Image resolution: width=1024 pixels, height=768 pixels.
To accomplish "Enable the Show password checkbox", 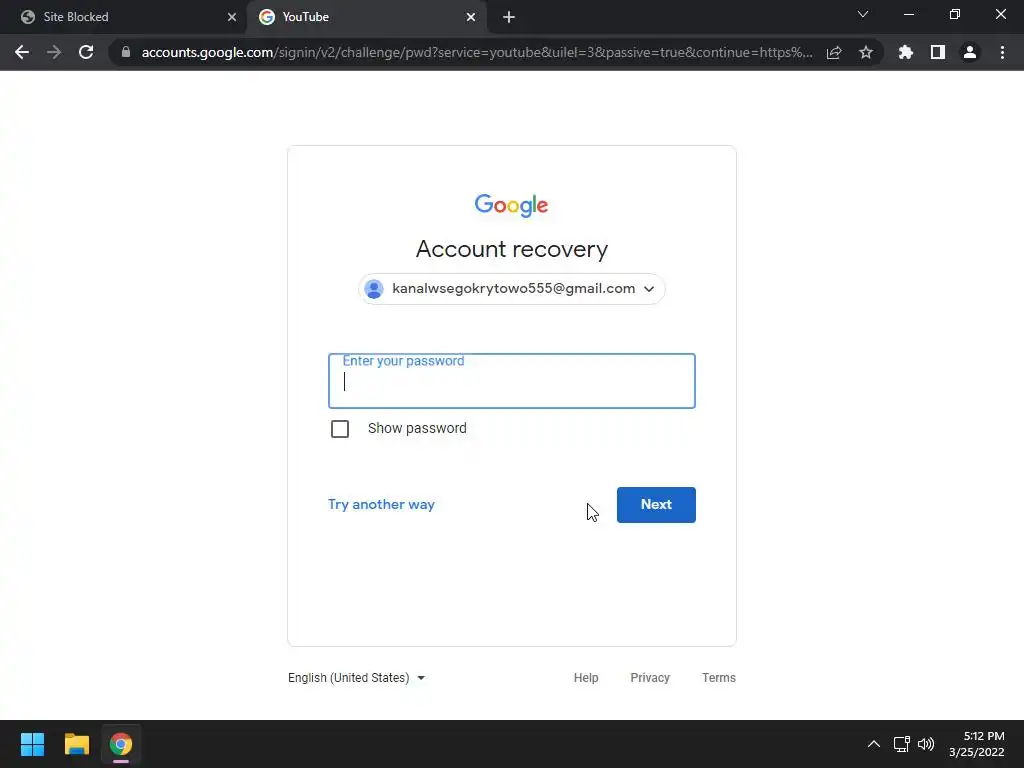I will pyautogui.click(x=340, y=429).
